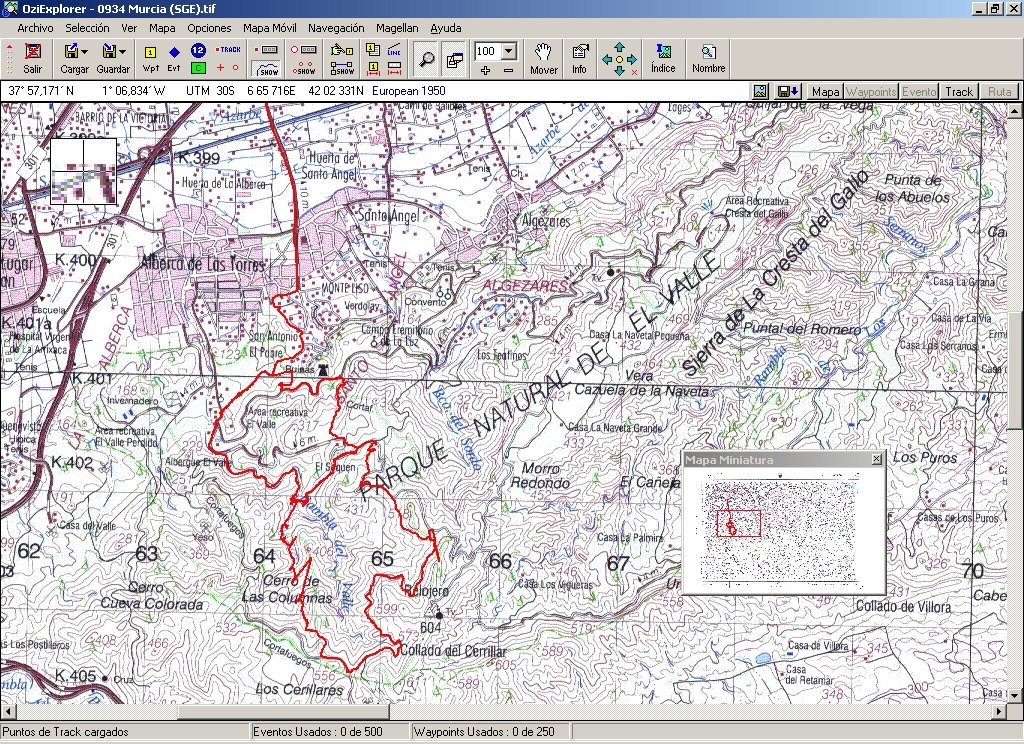Open the Mapa Móvil menu

click(270, 28)
